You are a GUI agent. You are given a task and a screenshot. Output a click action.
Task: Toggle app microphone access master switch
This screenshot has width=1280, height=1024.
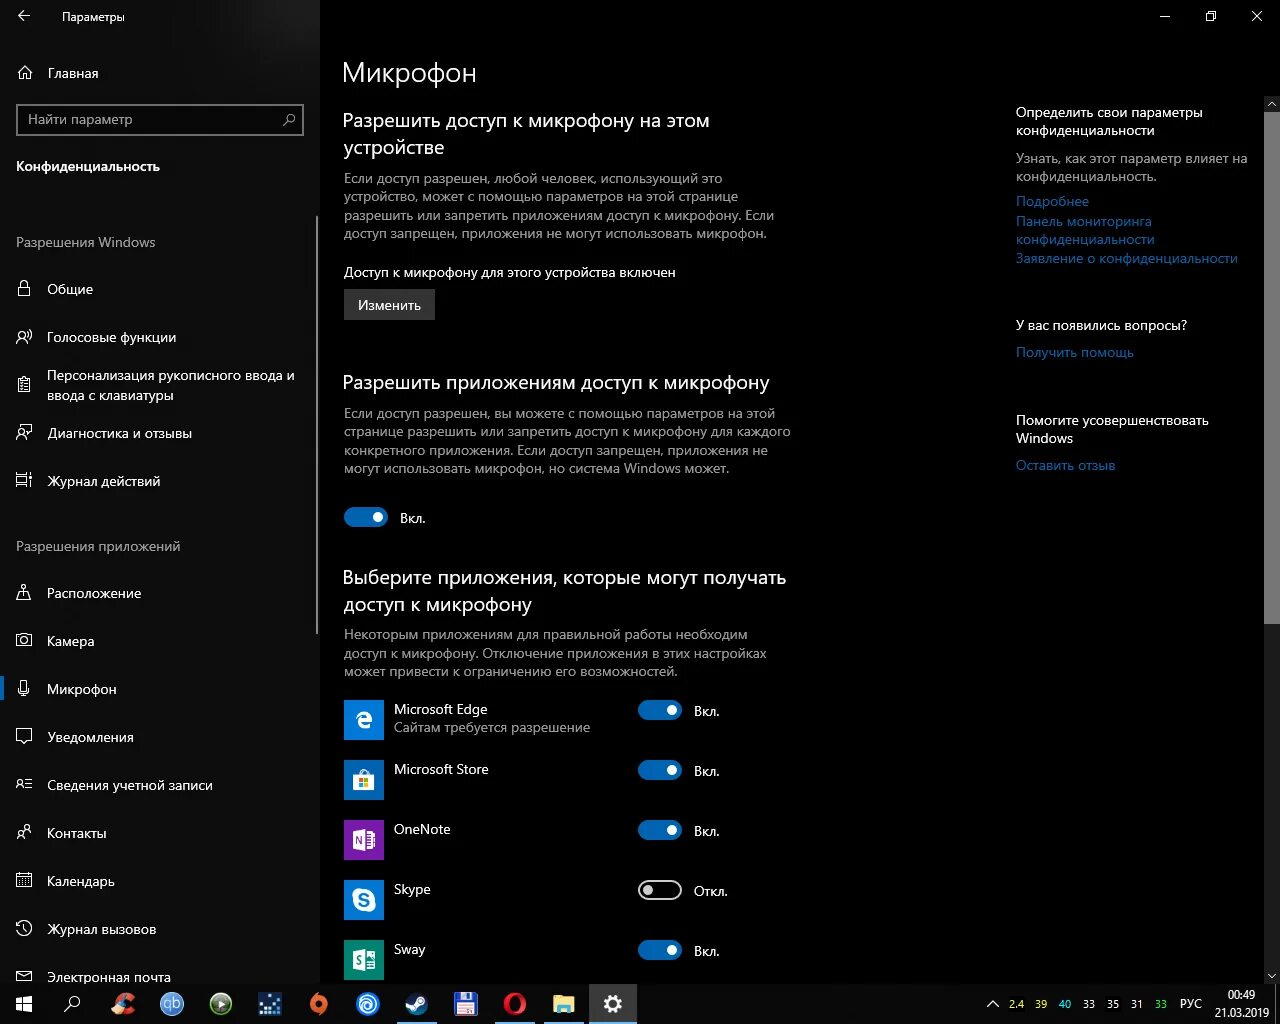pos(366,517)
